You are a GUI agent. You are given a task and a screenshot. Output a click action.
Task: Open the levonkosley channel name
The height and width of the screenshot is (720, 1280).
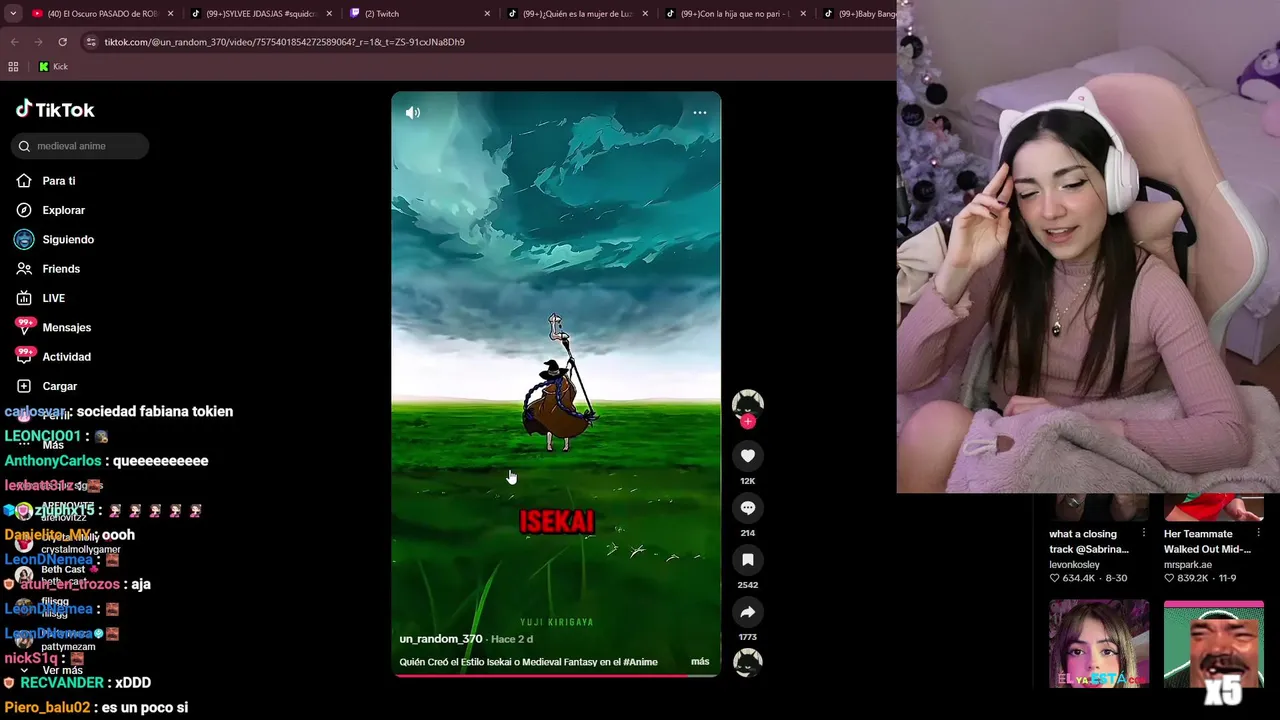[1074, 565]
